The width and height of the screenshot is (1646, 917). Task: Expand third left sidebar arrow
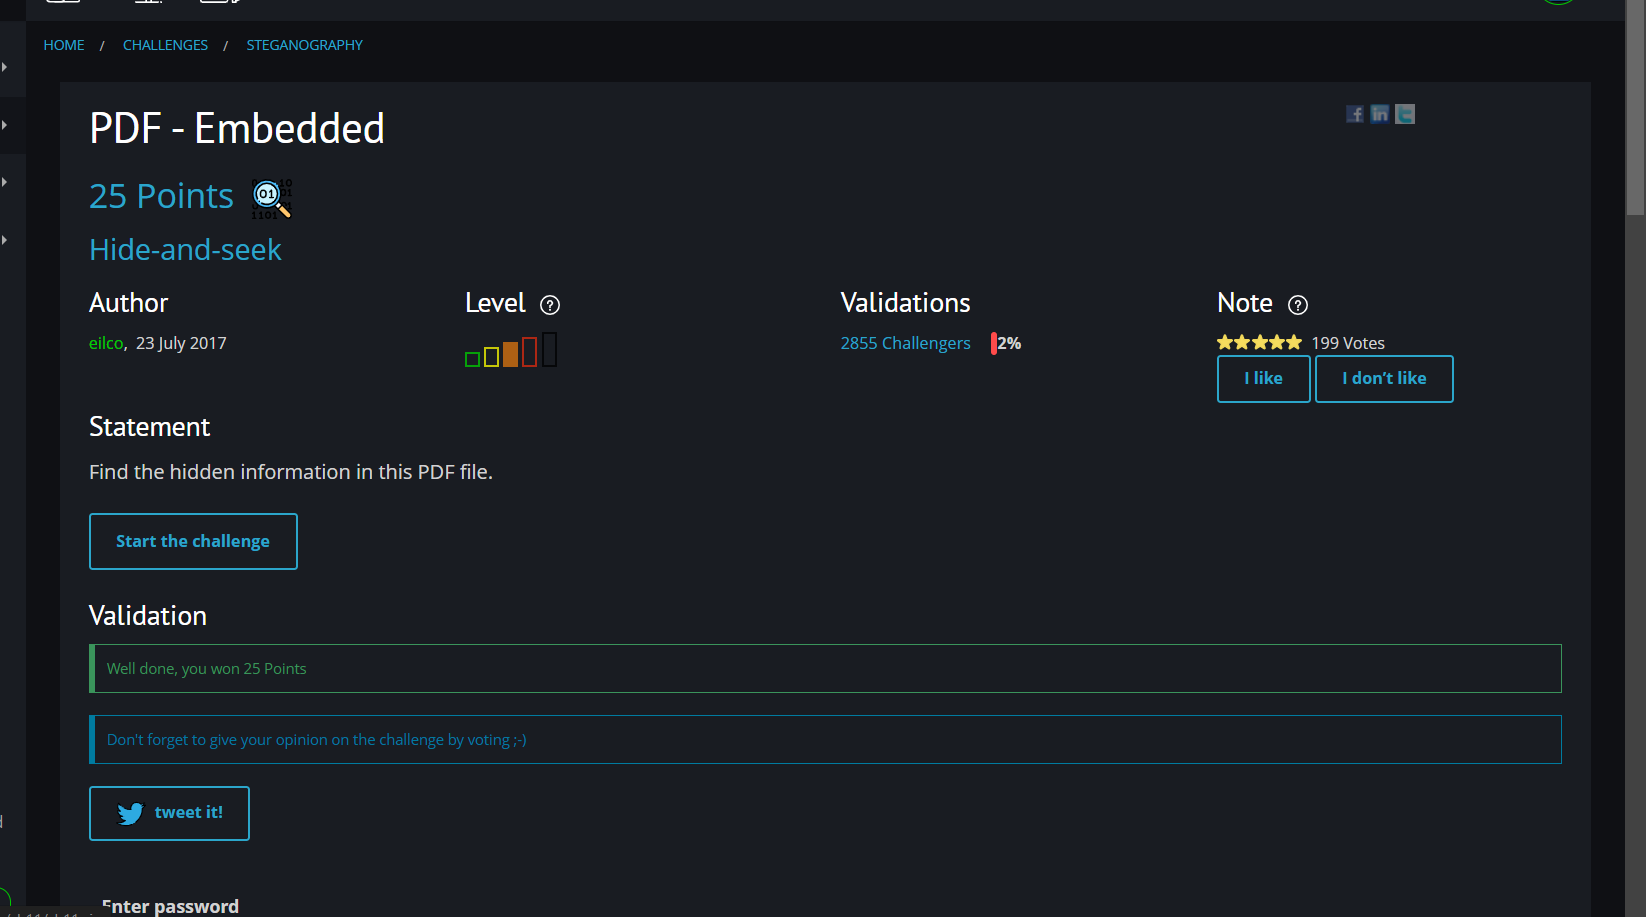[5, 182]
